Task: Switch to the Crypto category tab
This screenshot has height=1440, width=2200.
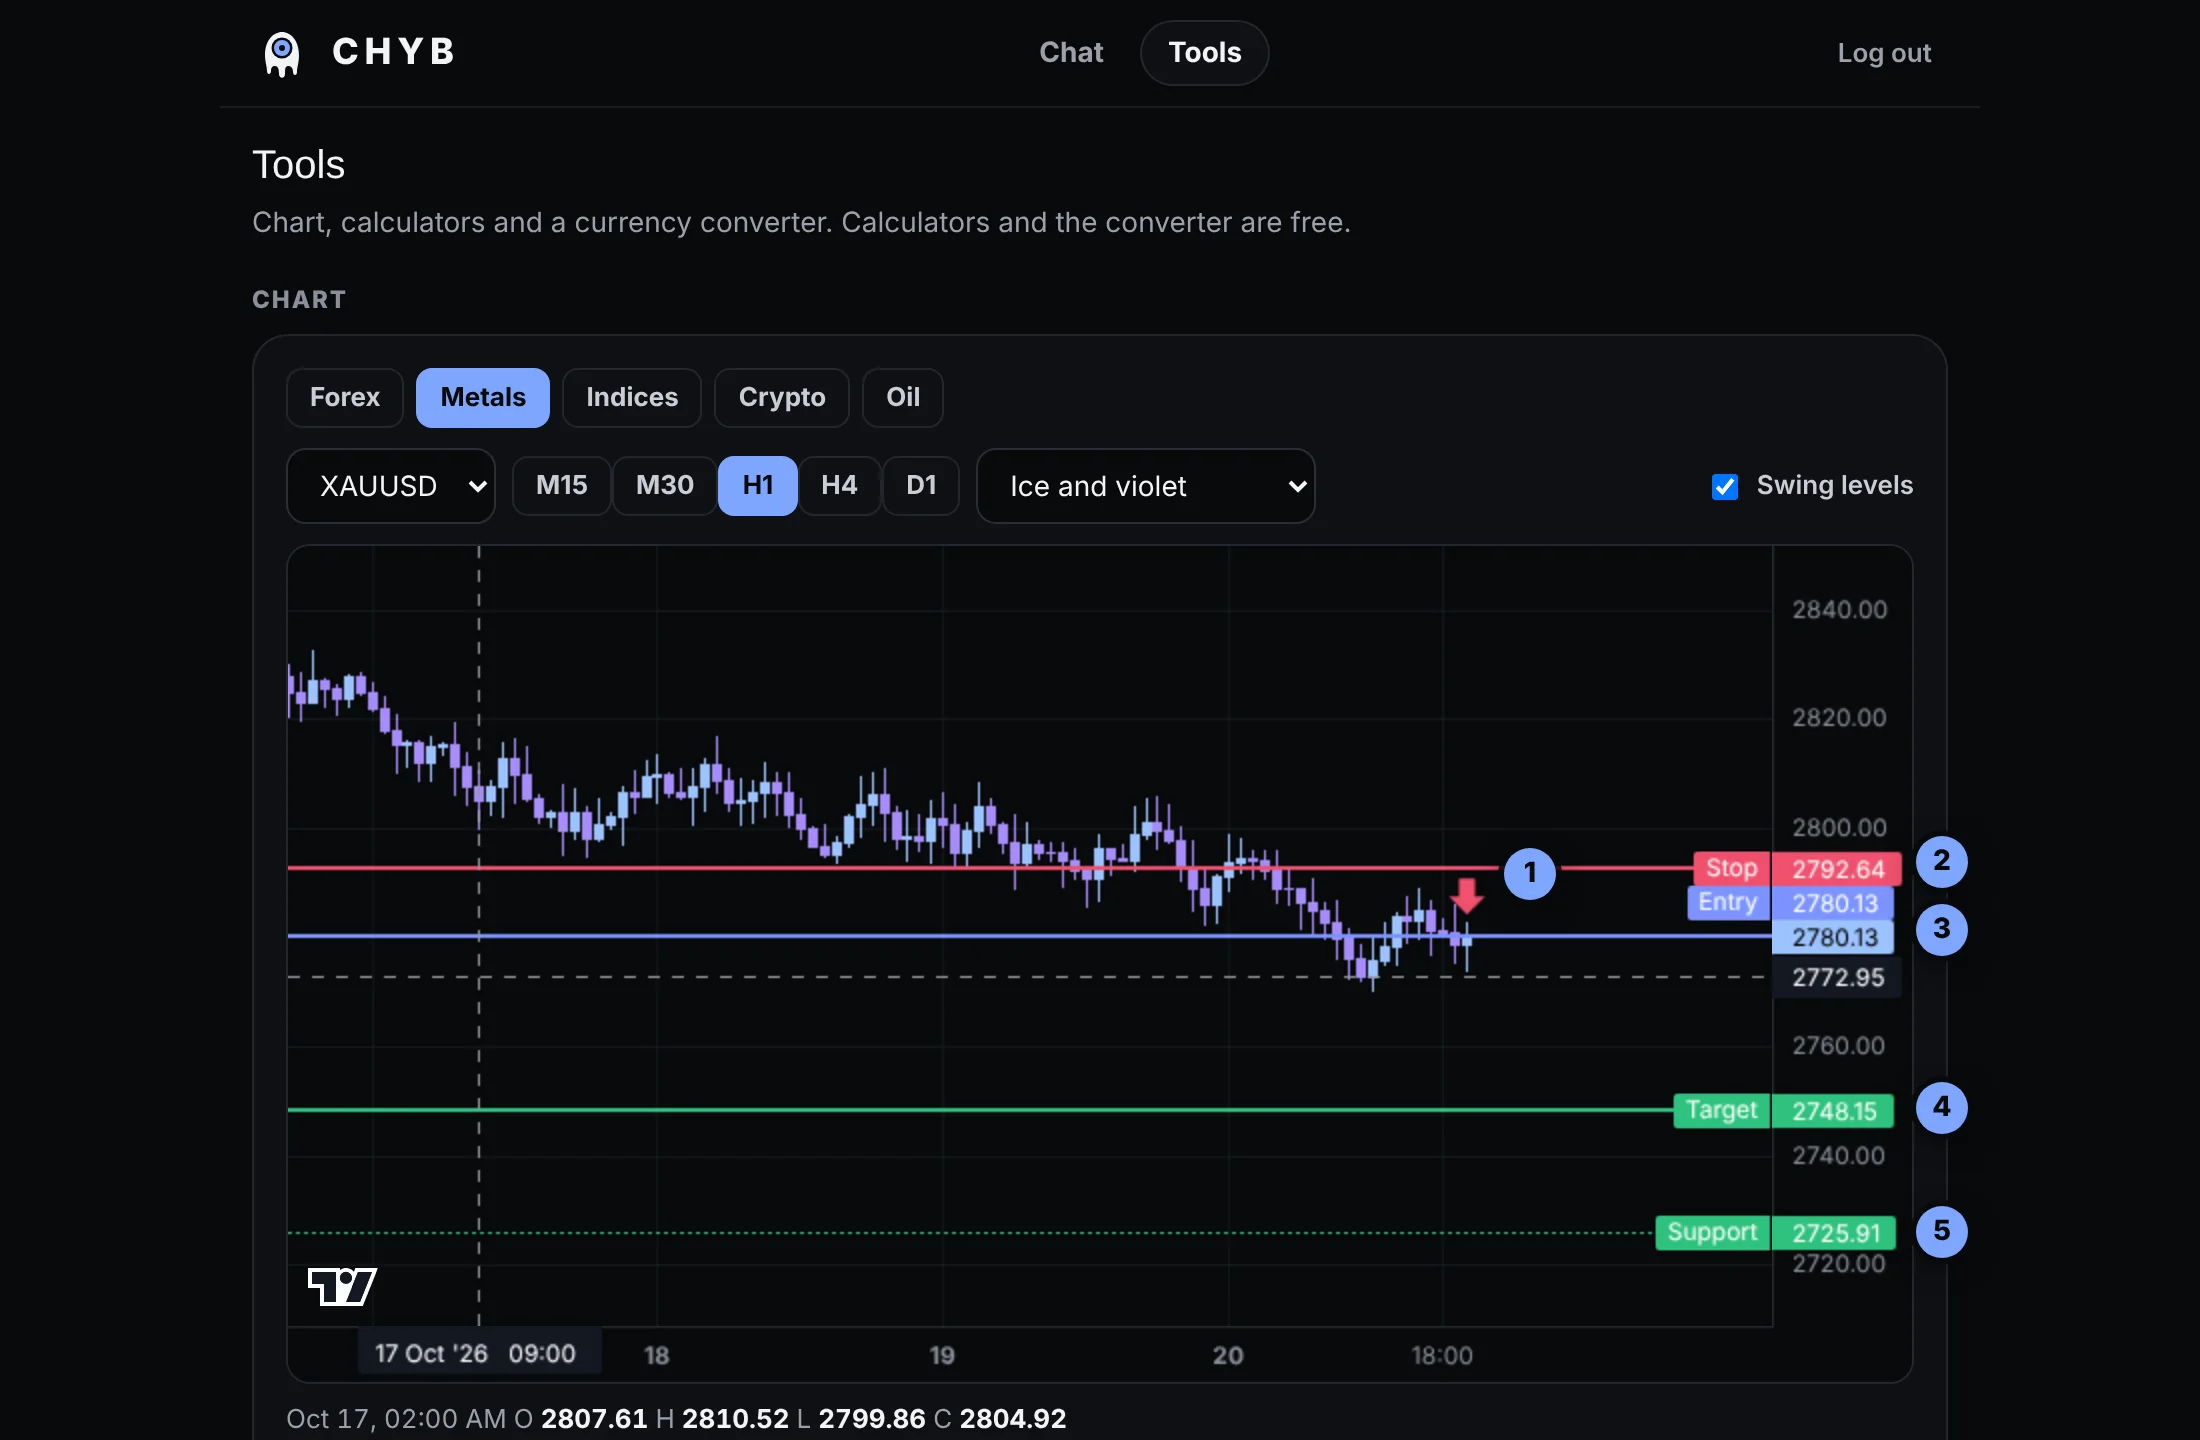Action: pos(782,397)
